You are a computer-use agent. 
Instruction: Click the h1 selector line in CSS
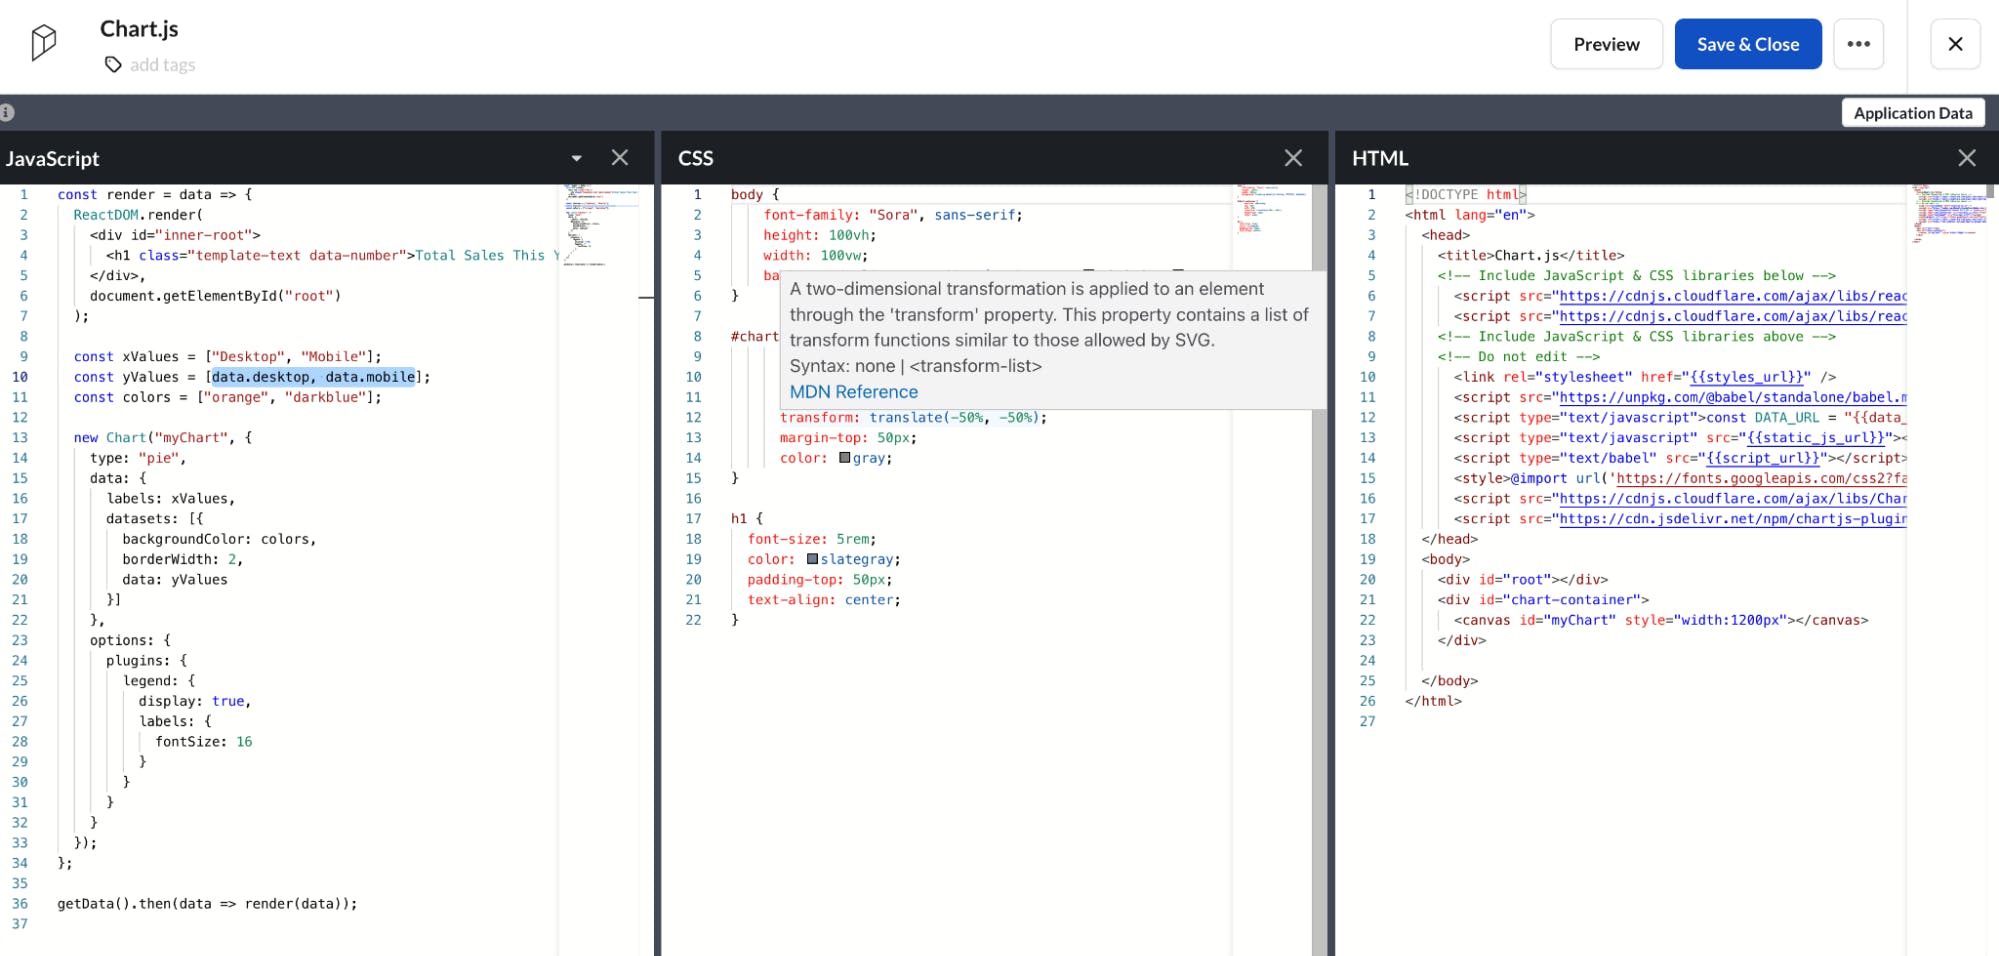coord(747,519)
